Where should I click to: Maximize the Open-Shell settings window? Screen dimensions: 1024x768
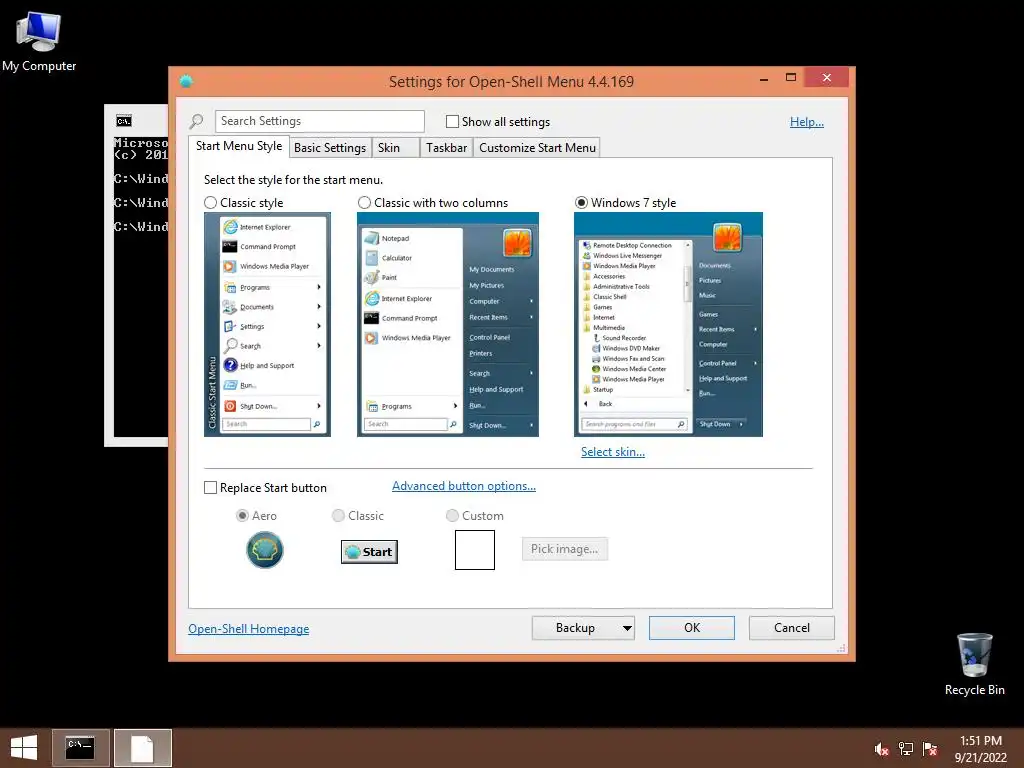pos(791,78)
